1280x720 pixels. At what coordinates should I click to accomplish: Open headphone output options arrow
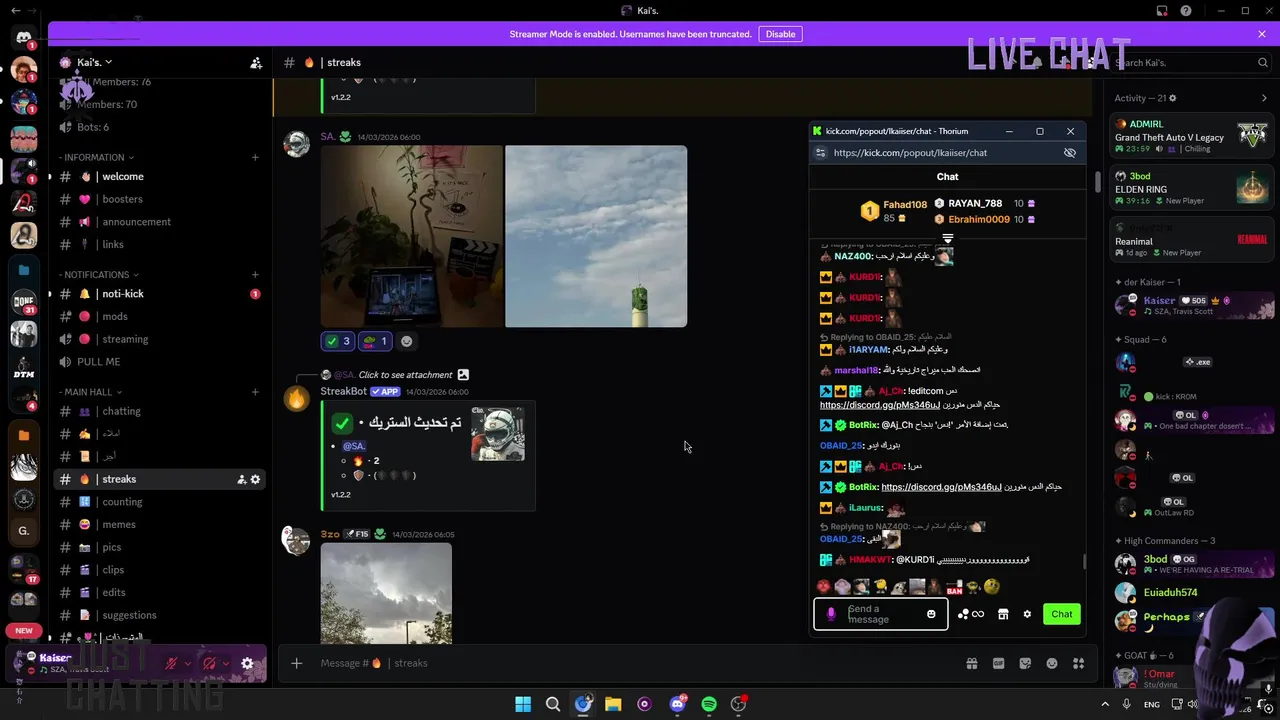coord(226,663)
